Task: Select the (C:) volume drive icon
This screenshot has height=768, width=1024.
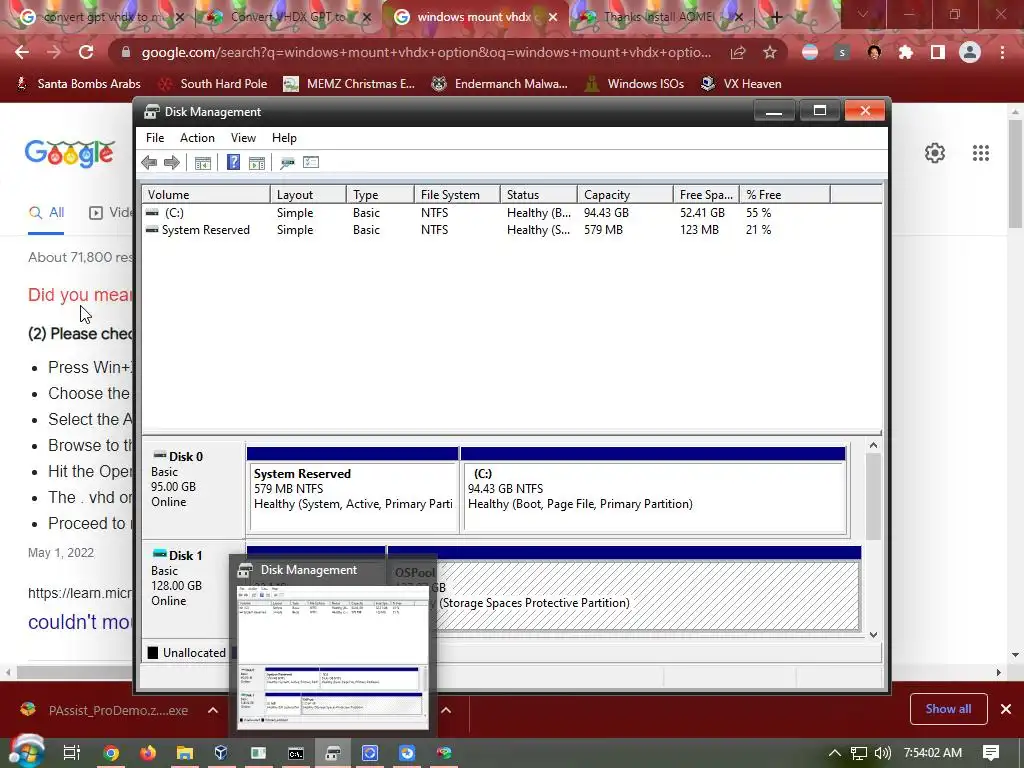Action: click(x=152, y=213)
